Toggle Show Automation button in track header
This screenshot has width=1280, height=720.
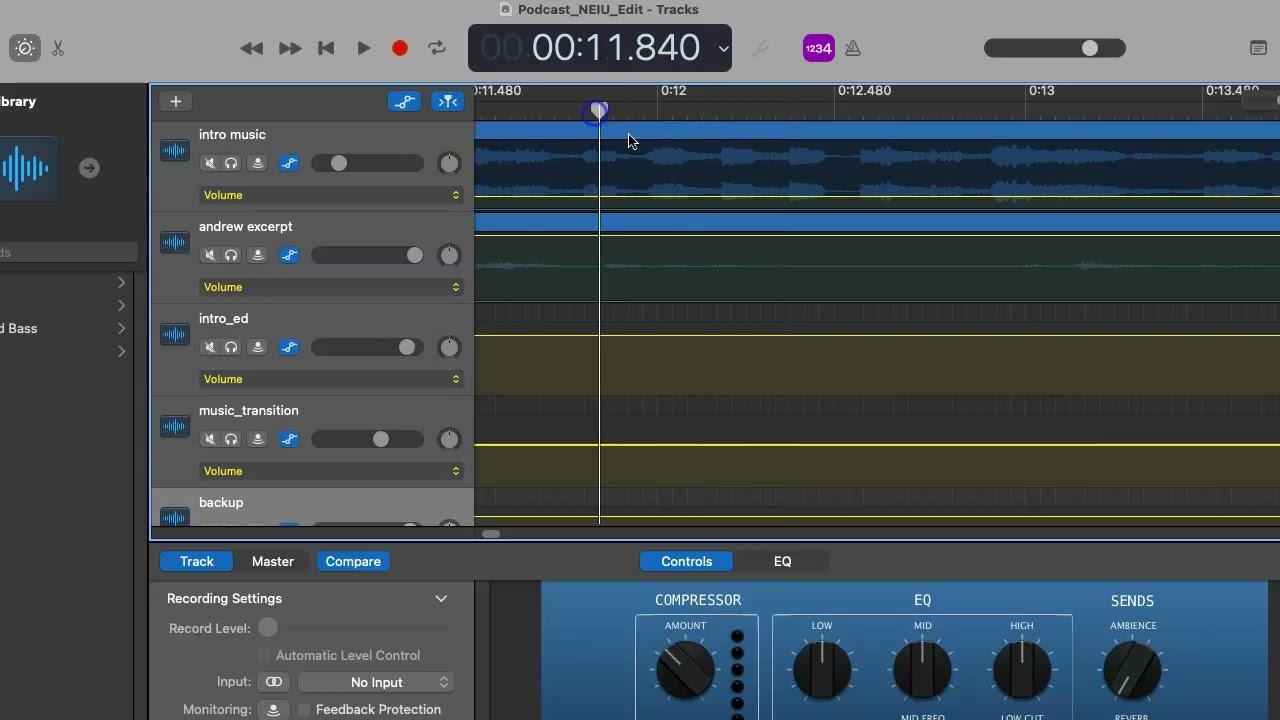[x=404, y=101]
